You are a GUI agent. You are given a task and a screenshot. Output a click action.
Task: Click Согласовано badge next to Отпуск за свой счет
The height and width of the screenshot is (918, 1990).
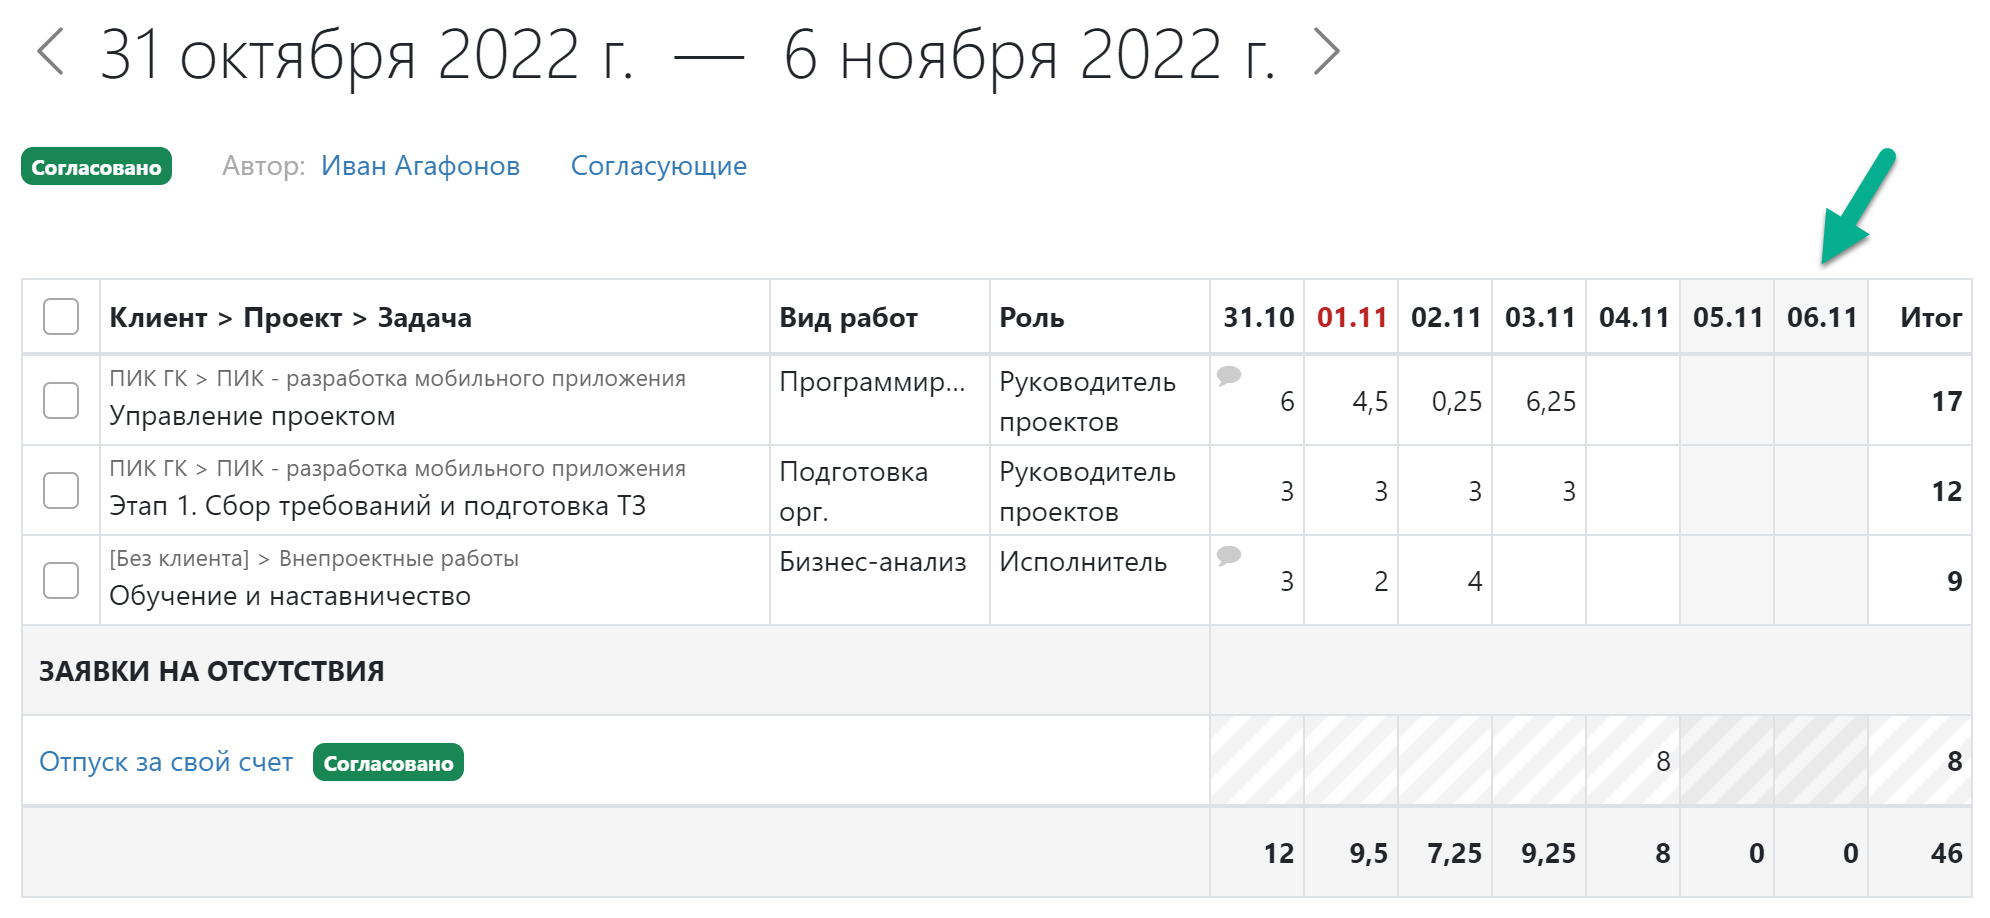(388, 763)
